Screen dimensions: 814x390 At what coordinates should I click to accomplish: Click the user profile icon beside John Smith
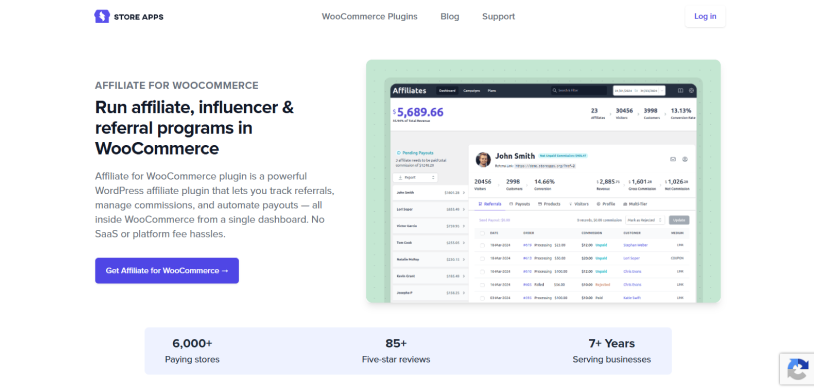pyautogui.click(x=685, y=159)
